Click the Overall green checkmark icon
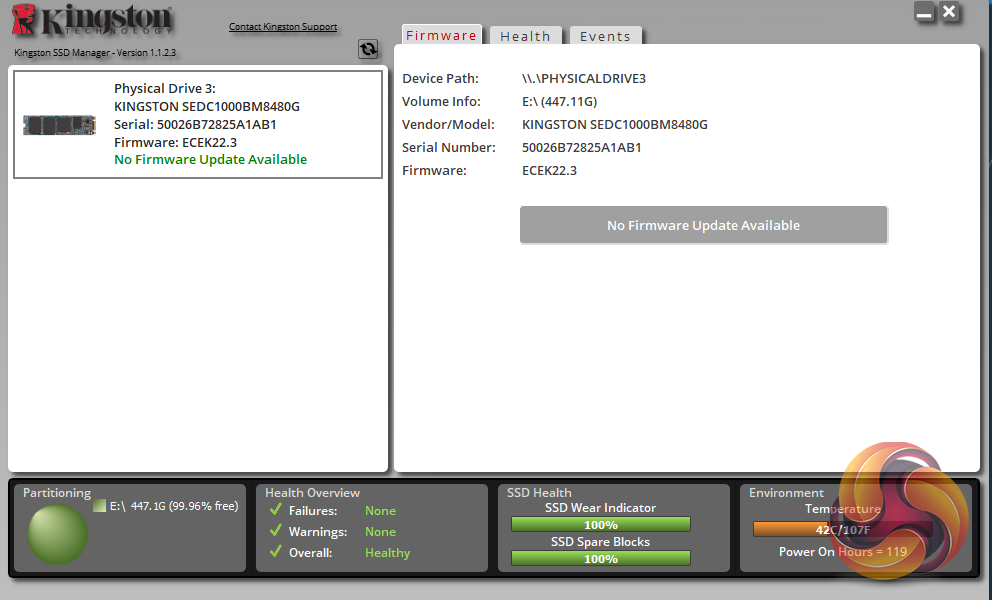This screenshot has height=602, width=992. pos(275,551)
